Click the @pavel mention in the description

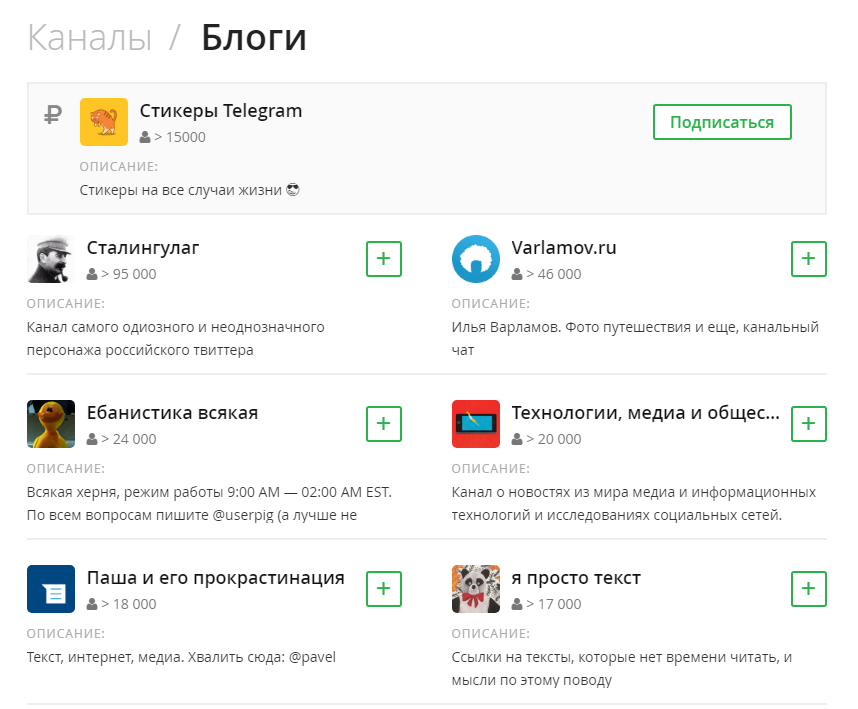click(x=314, y=656)
